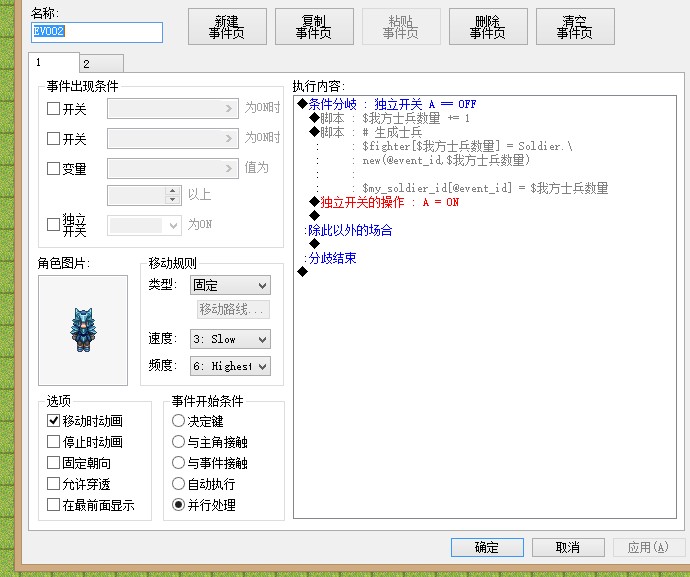Enable the first 开关 condition checkbox
The height and width of the screenshot is (577, 690).
[x=53, y=109]
